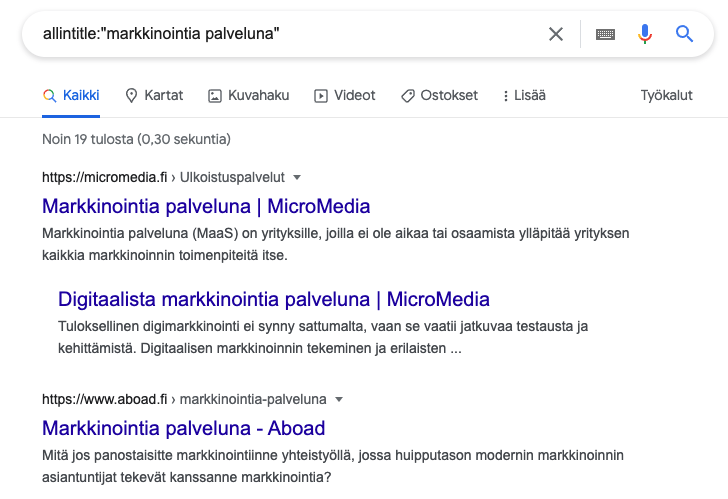Image resolution: width=728 pixels, height=499 pixels.
Task: Click the micromedia.fi breadcrumb URL
Action: (x=104, y=178)
